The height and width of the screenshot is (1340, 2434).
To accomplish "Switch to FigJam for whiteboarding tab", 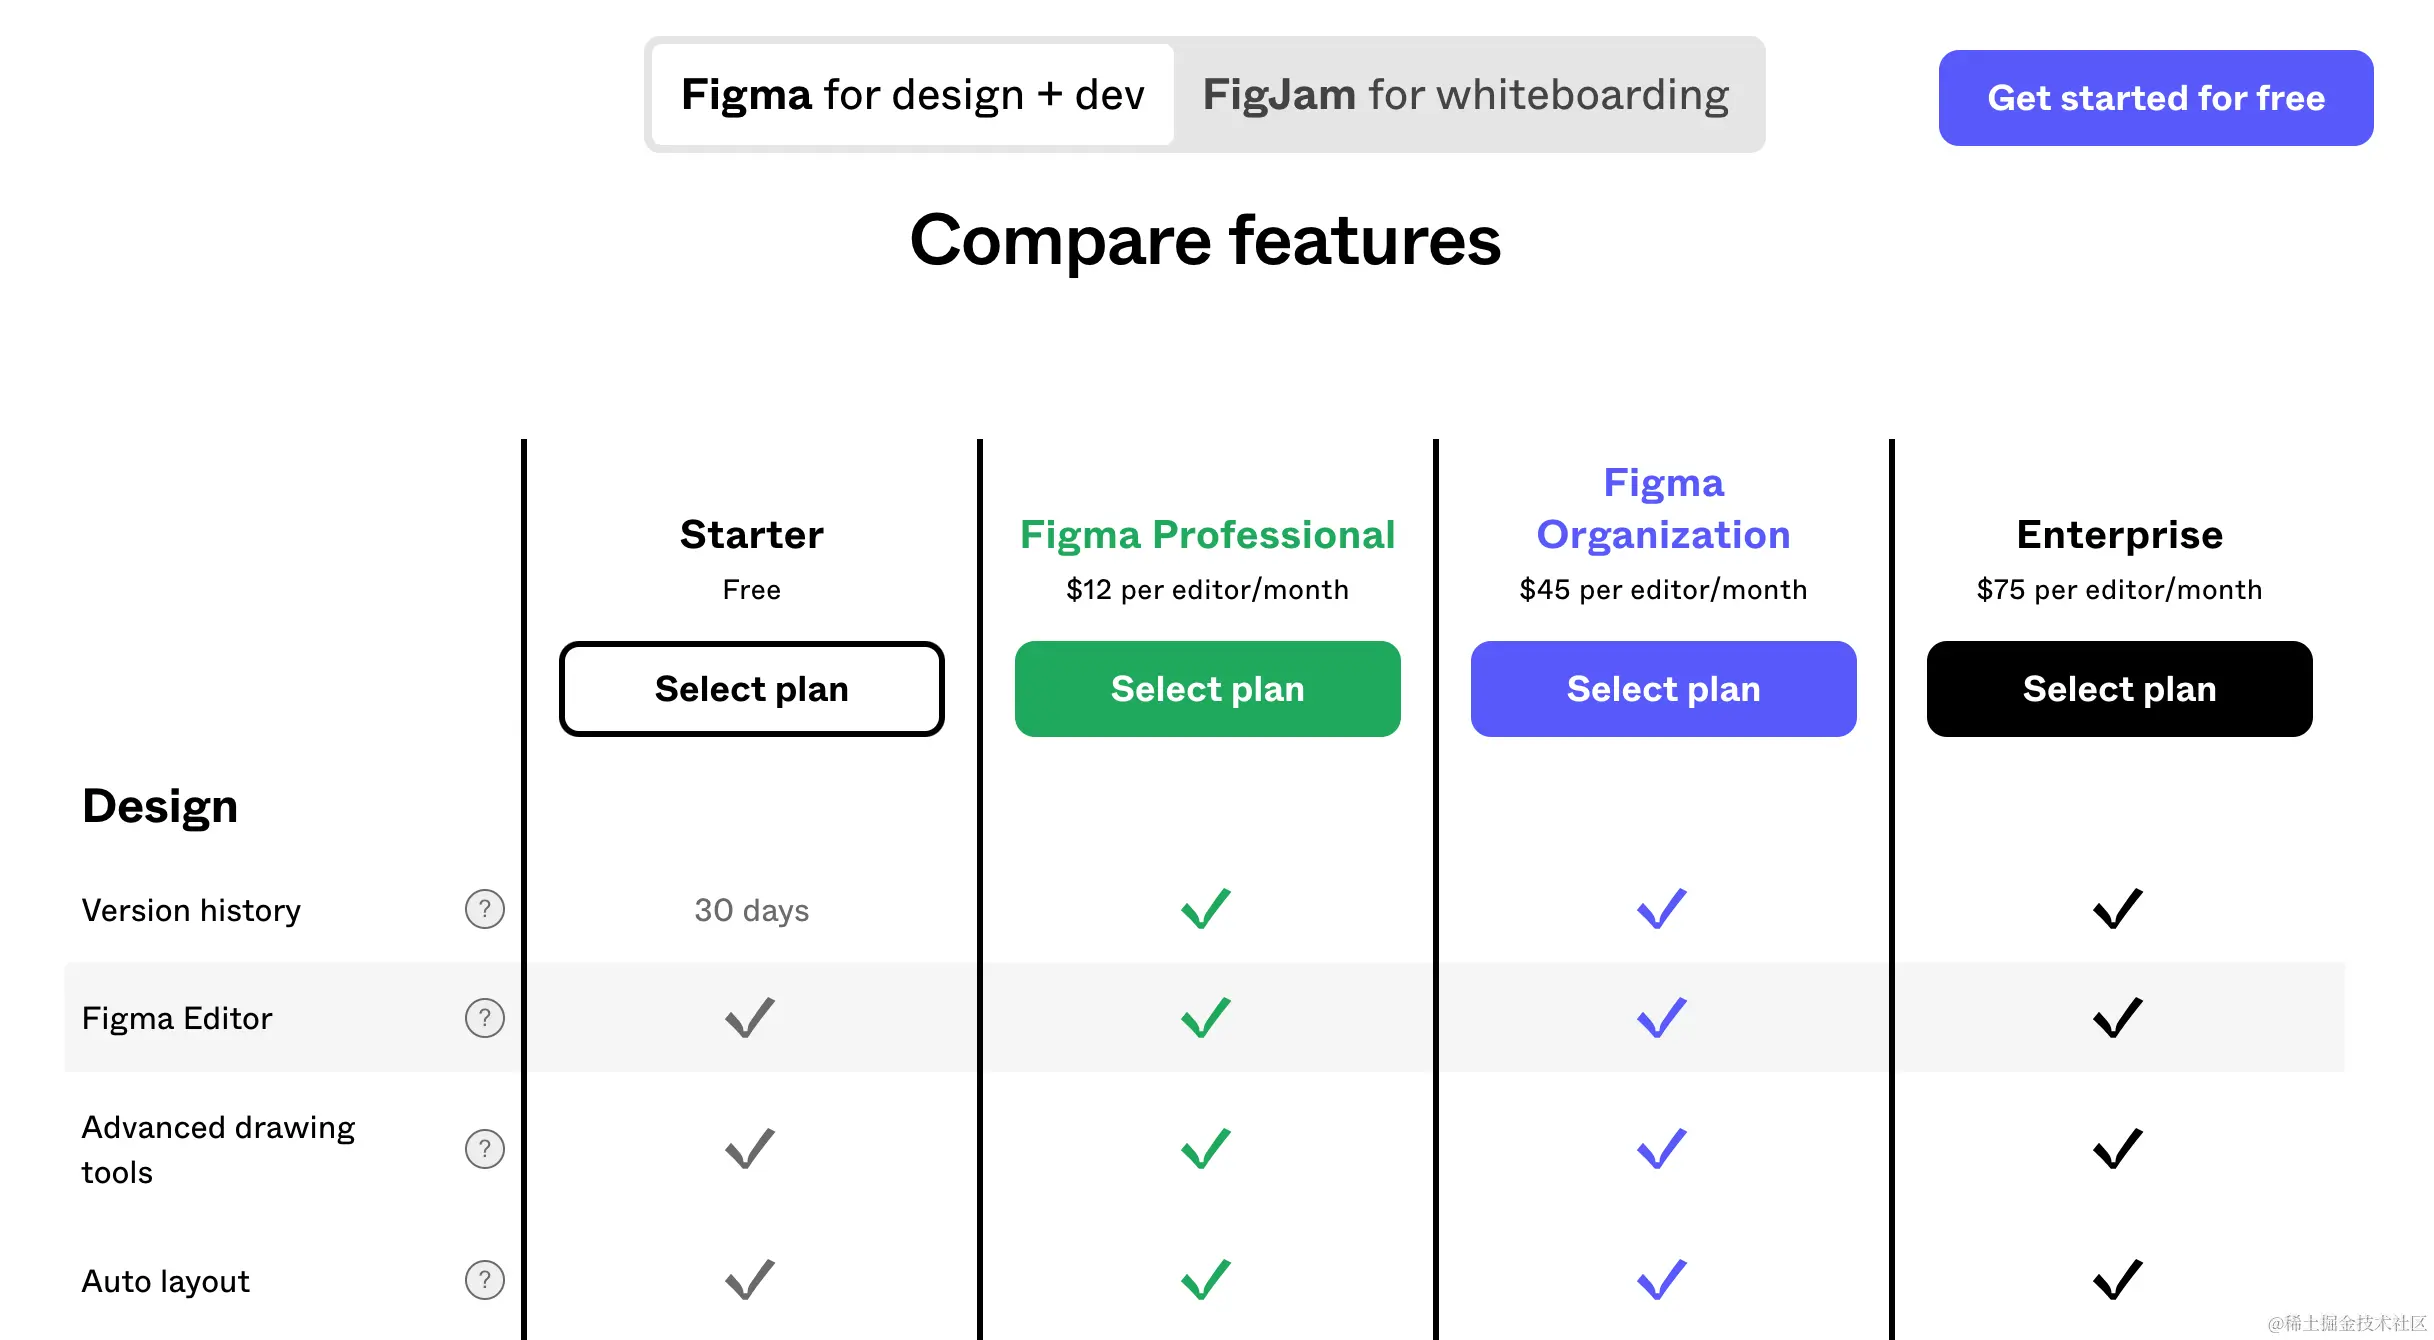I will coord(1465,95).
